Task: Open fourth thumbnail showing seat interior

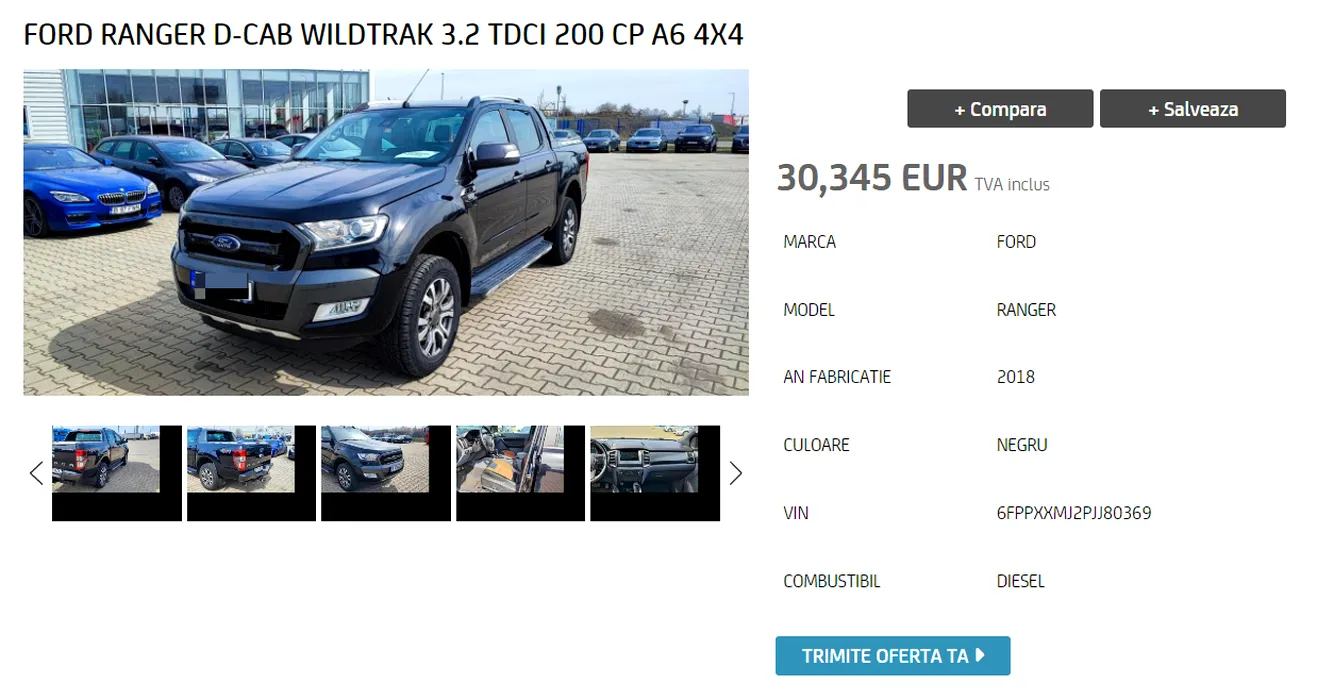Action: point(520,473)
